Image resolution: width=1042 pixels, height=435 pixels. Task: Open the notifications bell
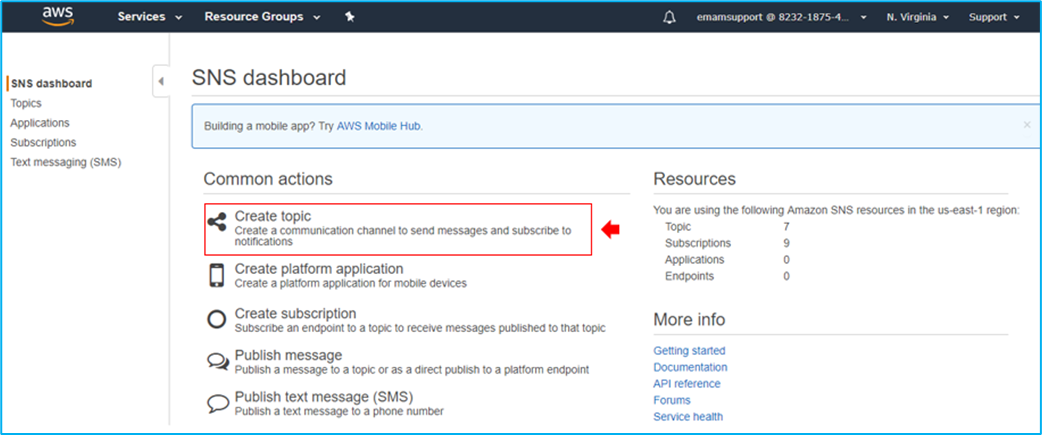669,17
